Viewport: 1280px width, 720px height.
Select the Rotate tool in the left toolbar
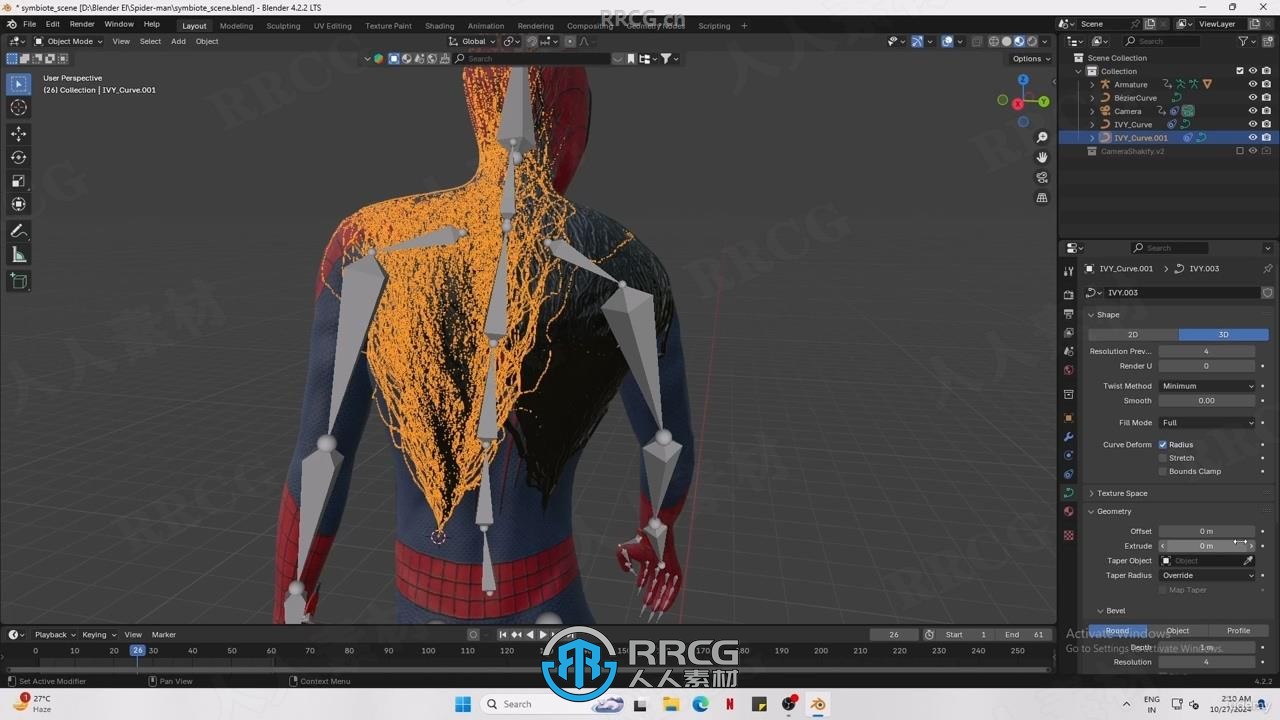click(18, 157)
